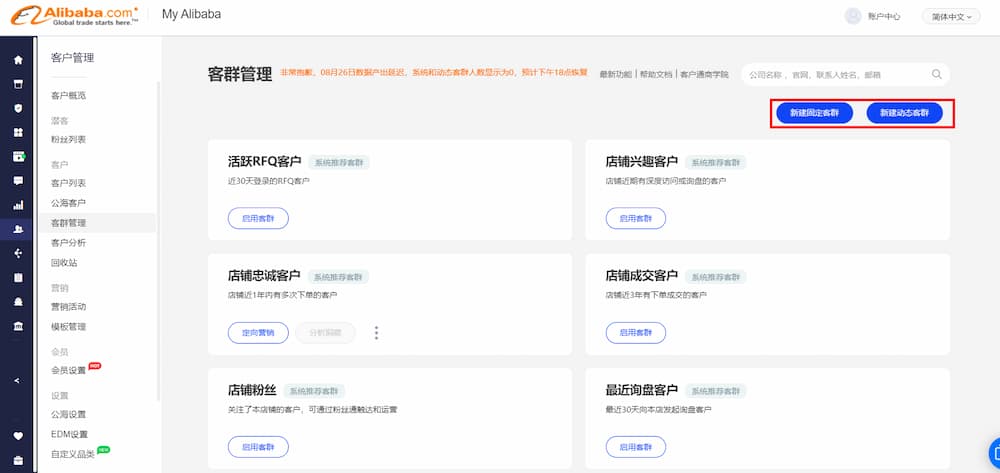The width and height of the screenshot is (1000, 473).
Task: Click the 新建固定客群 button
Action: click(814, 113)
